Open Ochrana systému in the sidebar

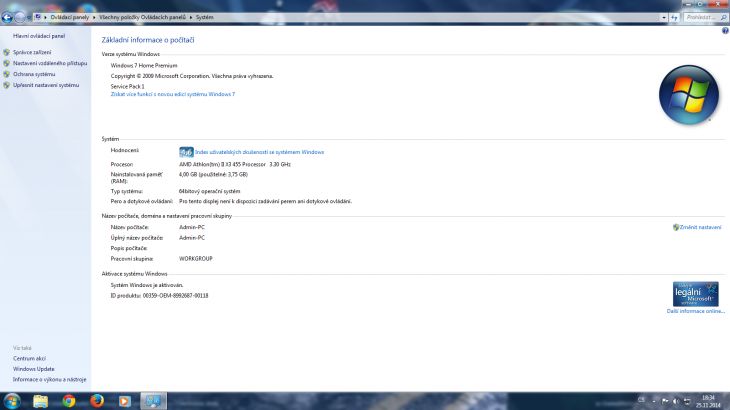click(34, 74)
